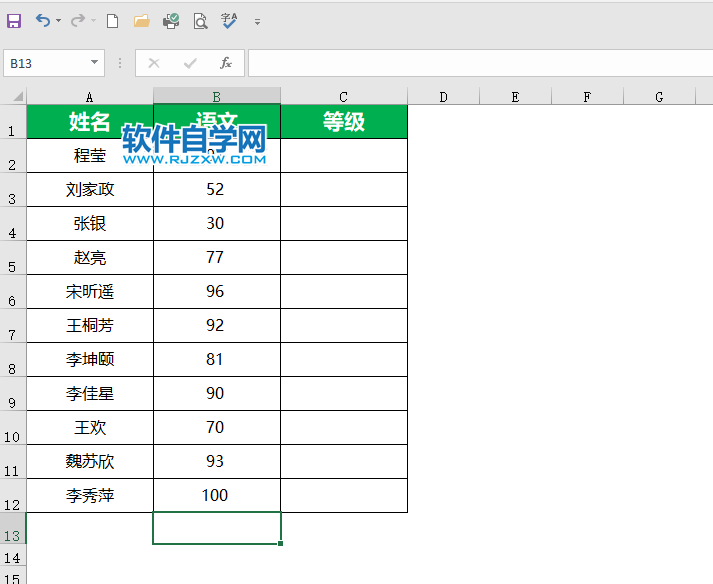This screenshot has height=584, width=713.
Task: Click the cell with name 王桐芳
Action: pyautogui.click(x=90, y=326)
